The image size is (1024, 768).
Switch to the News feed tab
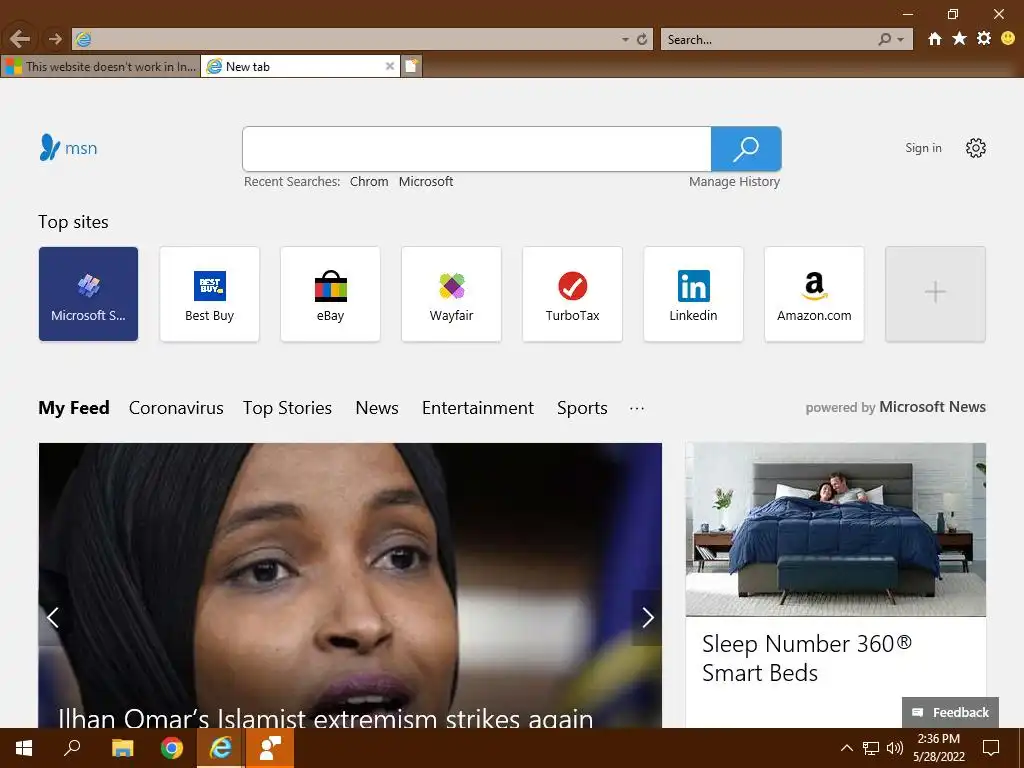pyautogui.click(x=377, y=408)
